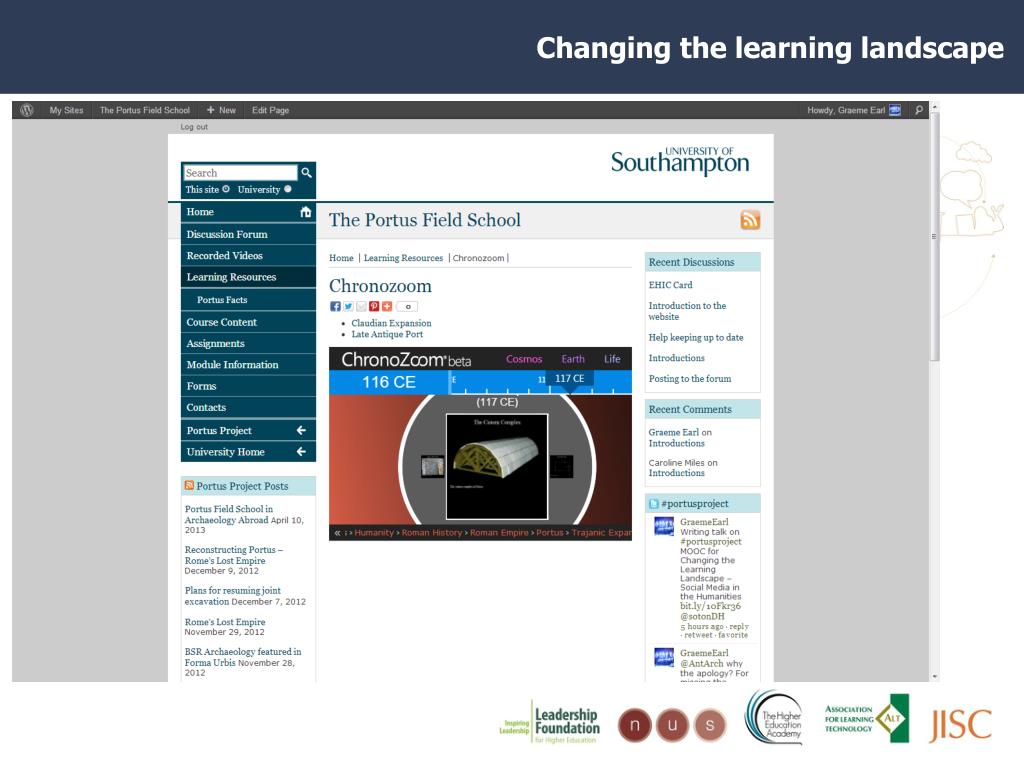
Task: Click the share counter showing 0
Action: (408, 306)
